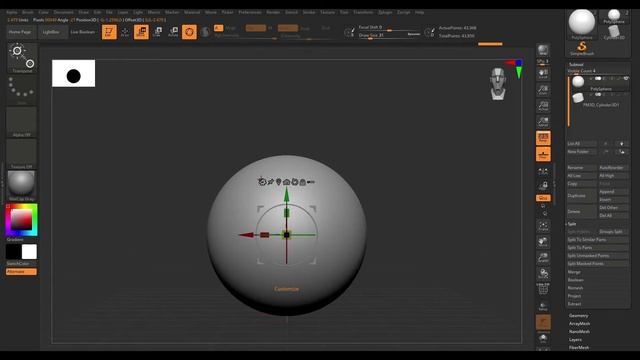640x360 pixels.
Task: Click the Solo mode icon
Action: click(x=543, y=338)
